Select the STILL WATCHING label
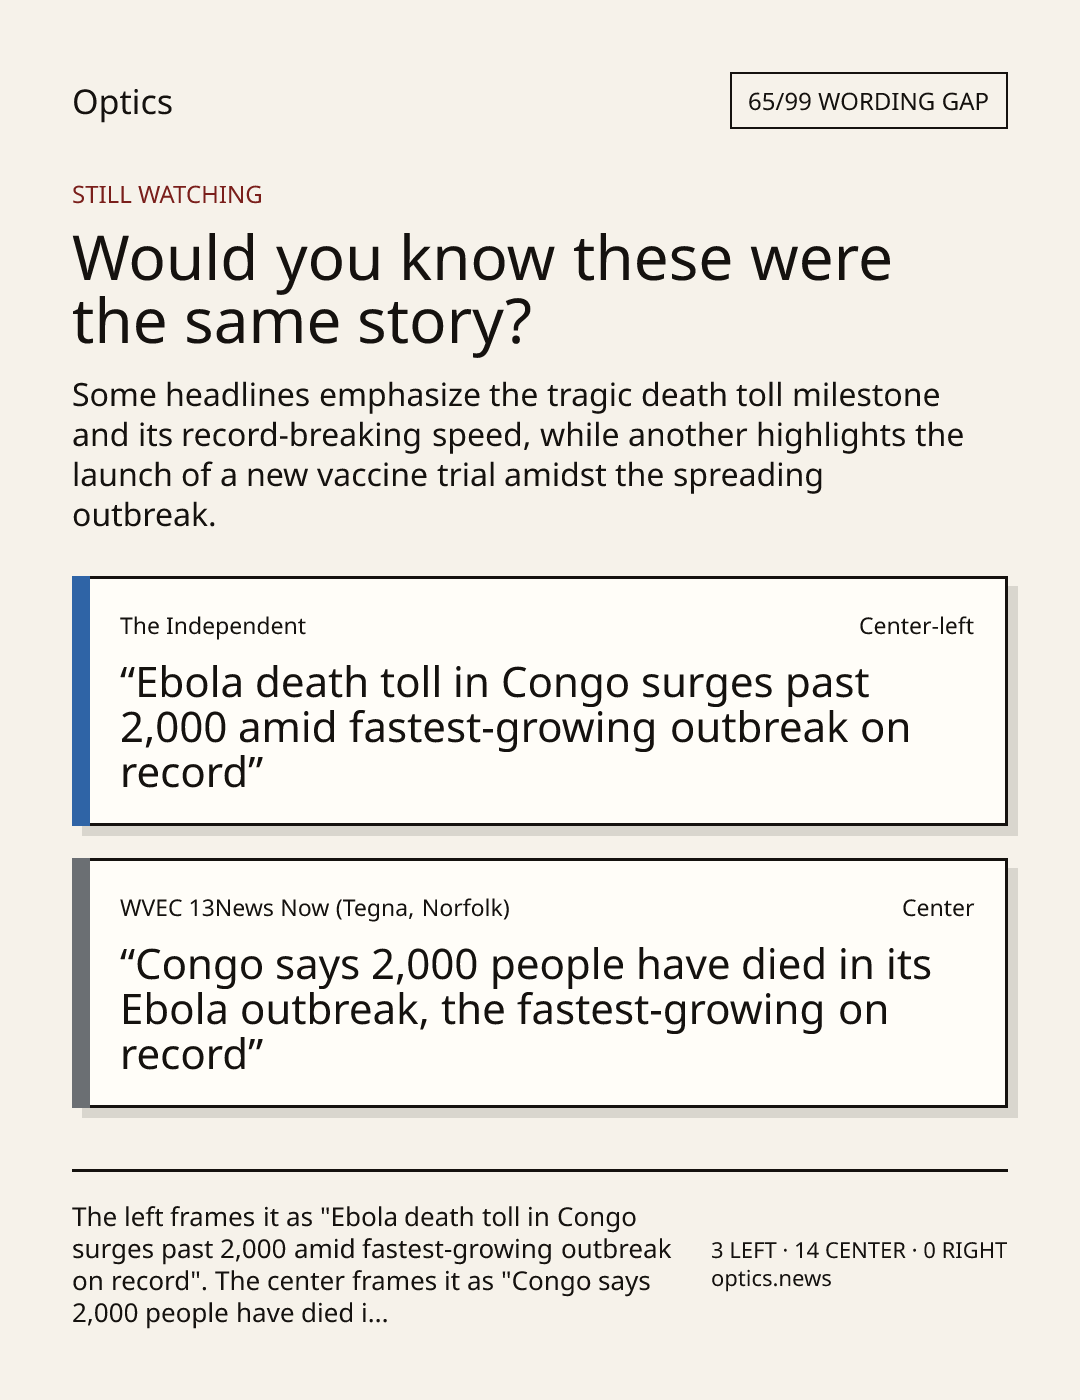This screenshot has width=1080, height=1400. [x=167, y=195]
